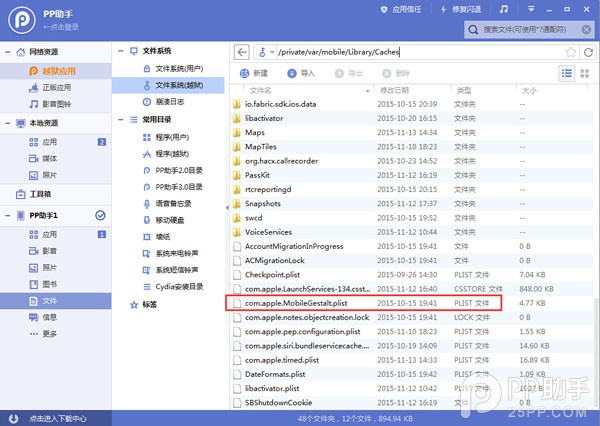Open 崩溃日志 crash logs
The width and height of the screenshot is (600, 426).
[x=168, y=102]
